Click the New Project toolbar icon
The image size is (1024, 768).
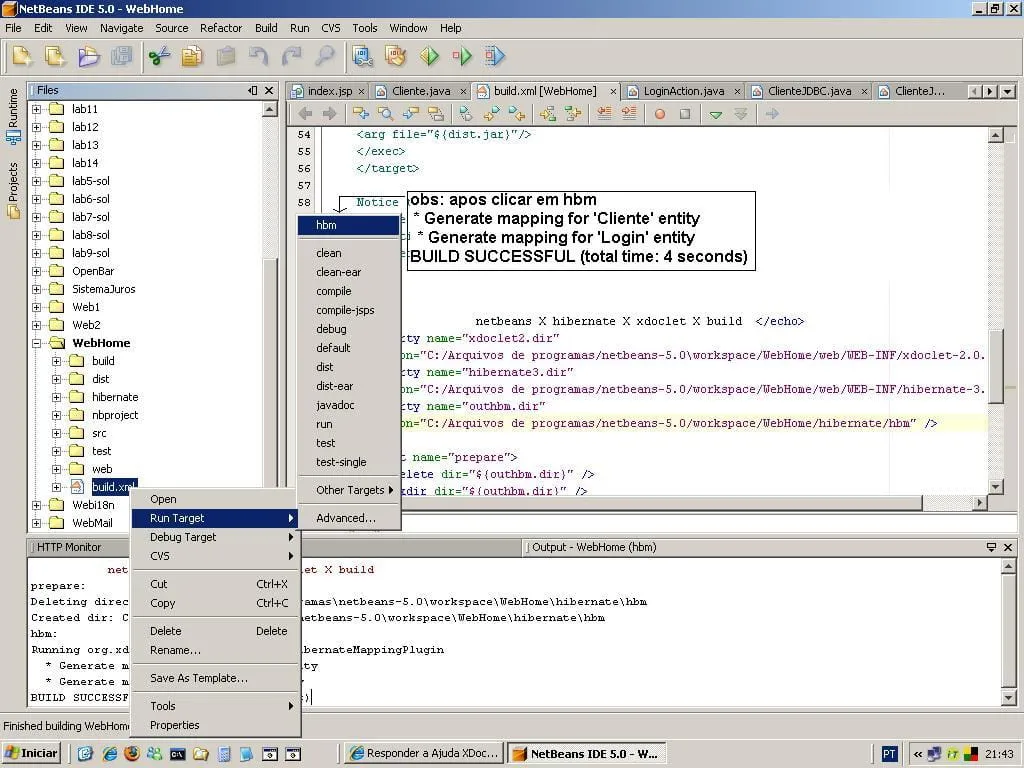[55, 56]
